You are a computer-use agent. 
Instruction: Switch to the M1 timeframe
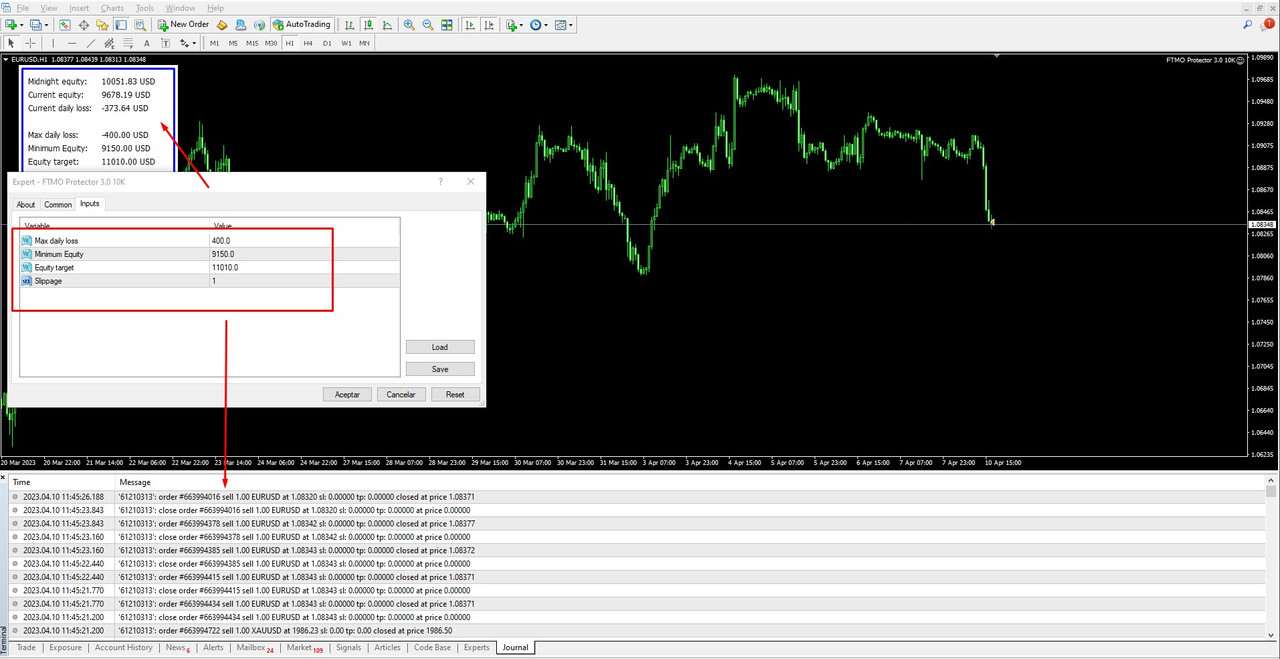tap(214, 43)
